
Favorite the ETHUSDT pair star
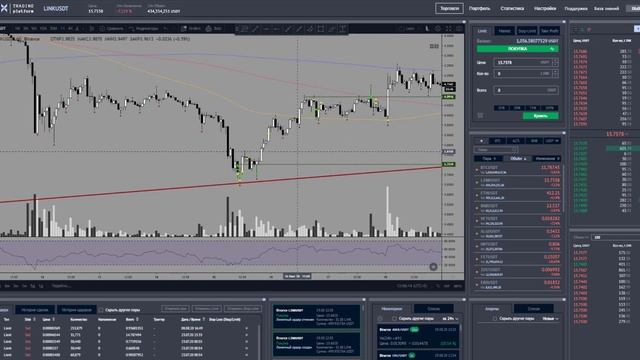point(477,196)
